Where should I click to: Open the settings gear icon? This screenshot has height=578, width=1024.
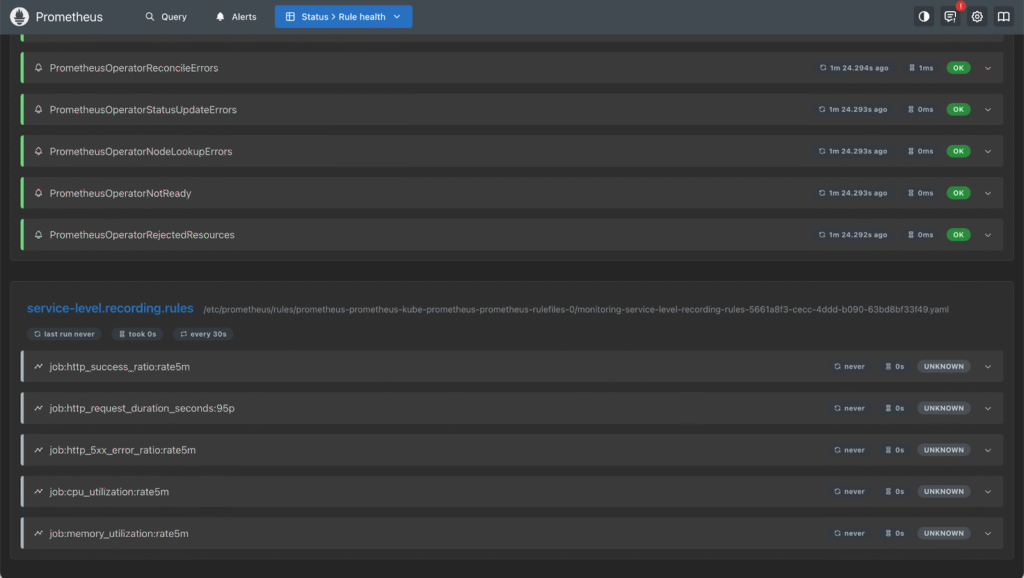(977, 17)
